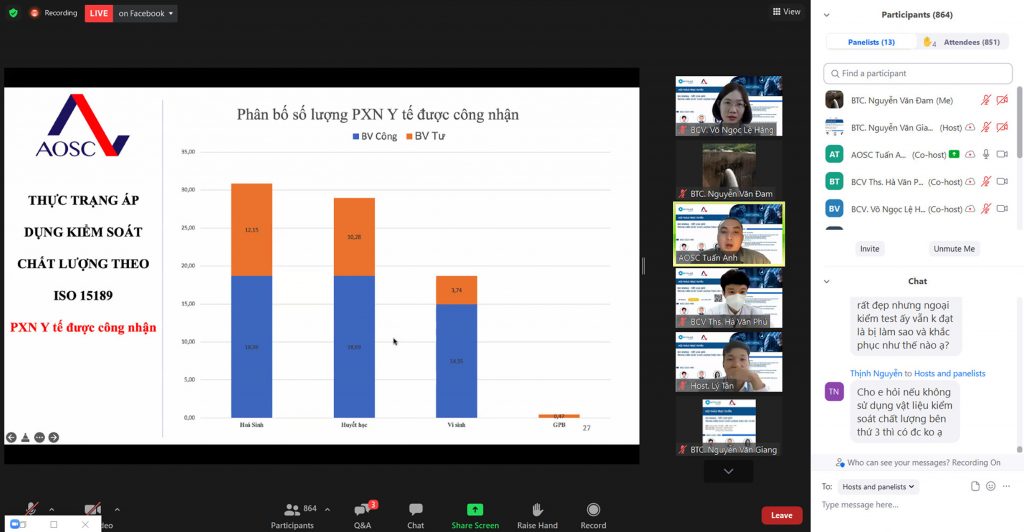
Task: Start Share Screen with green icon
Action: pos(475,509)
